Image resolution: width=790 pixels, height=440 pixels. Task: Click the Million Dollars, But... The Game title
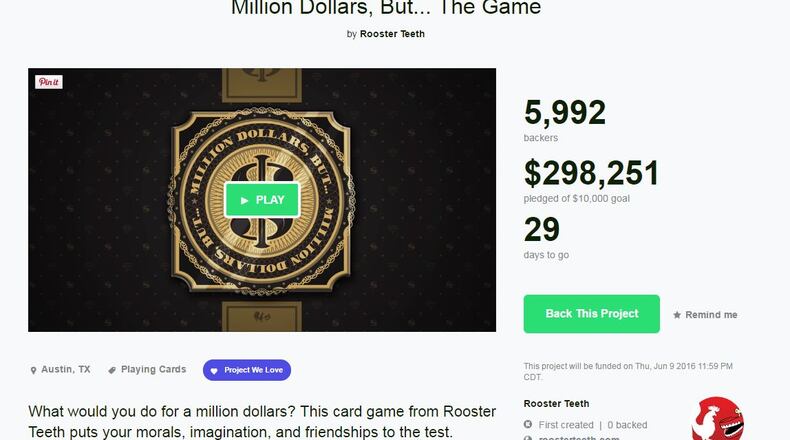click(x=386, y=9)
